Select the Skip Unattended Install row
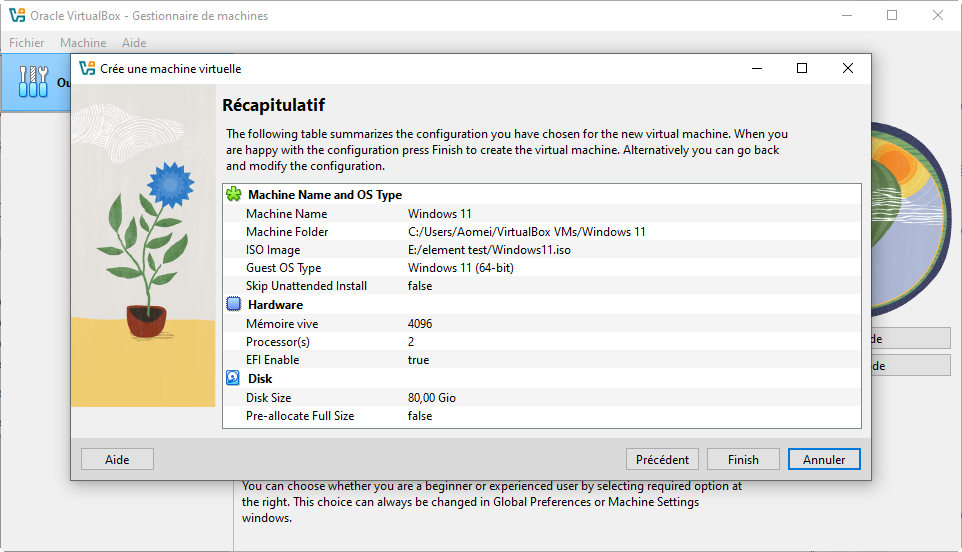 point(540,286)
